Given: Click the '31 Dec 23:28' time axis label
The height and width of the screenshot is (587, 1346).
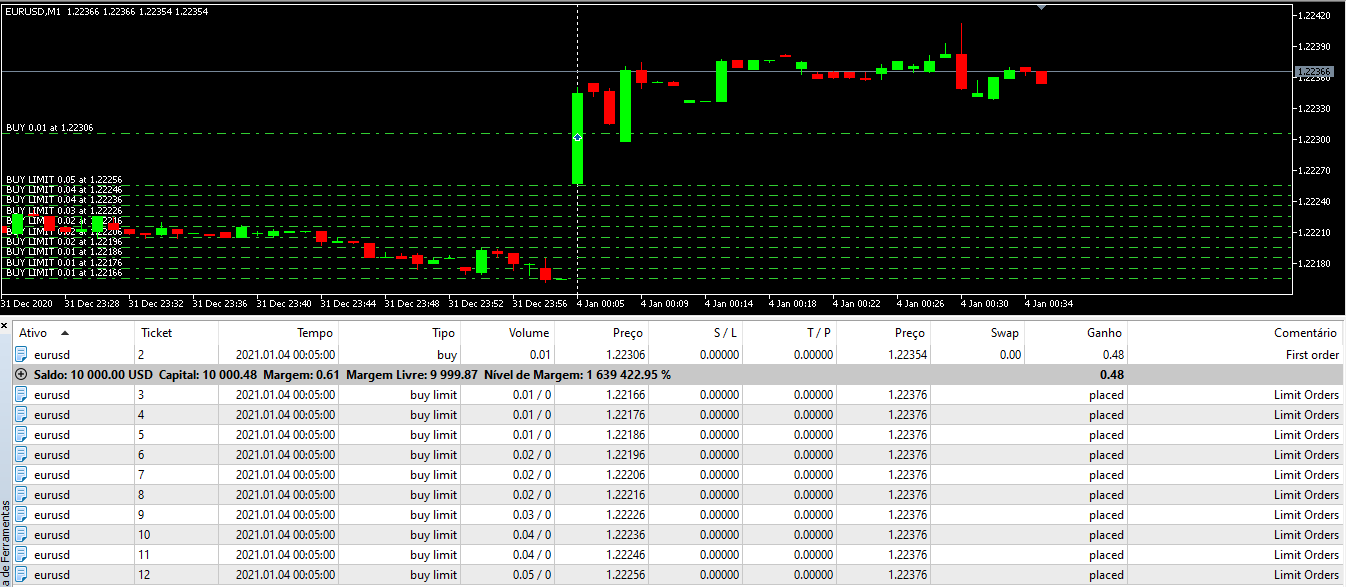Looking at the screenshot, I should point(92,303).
